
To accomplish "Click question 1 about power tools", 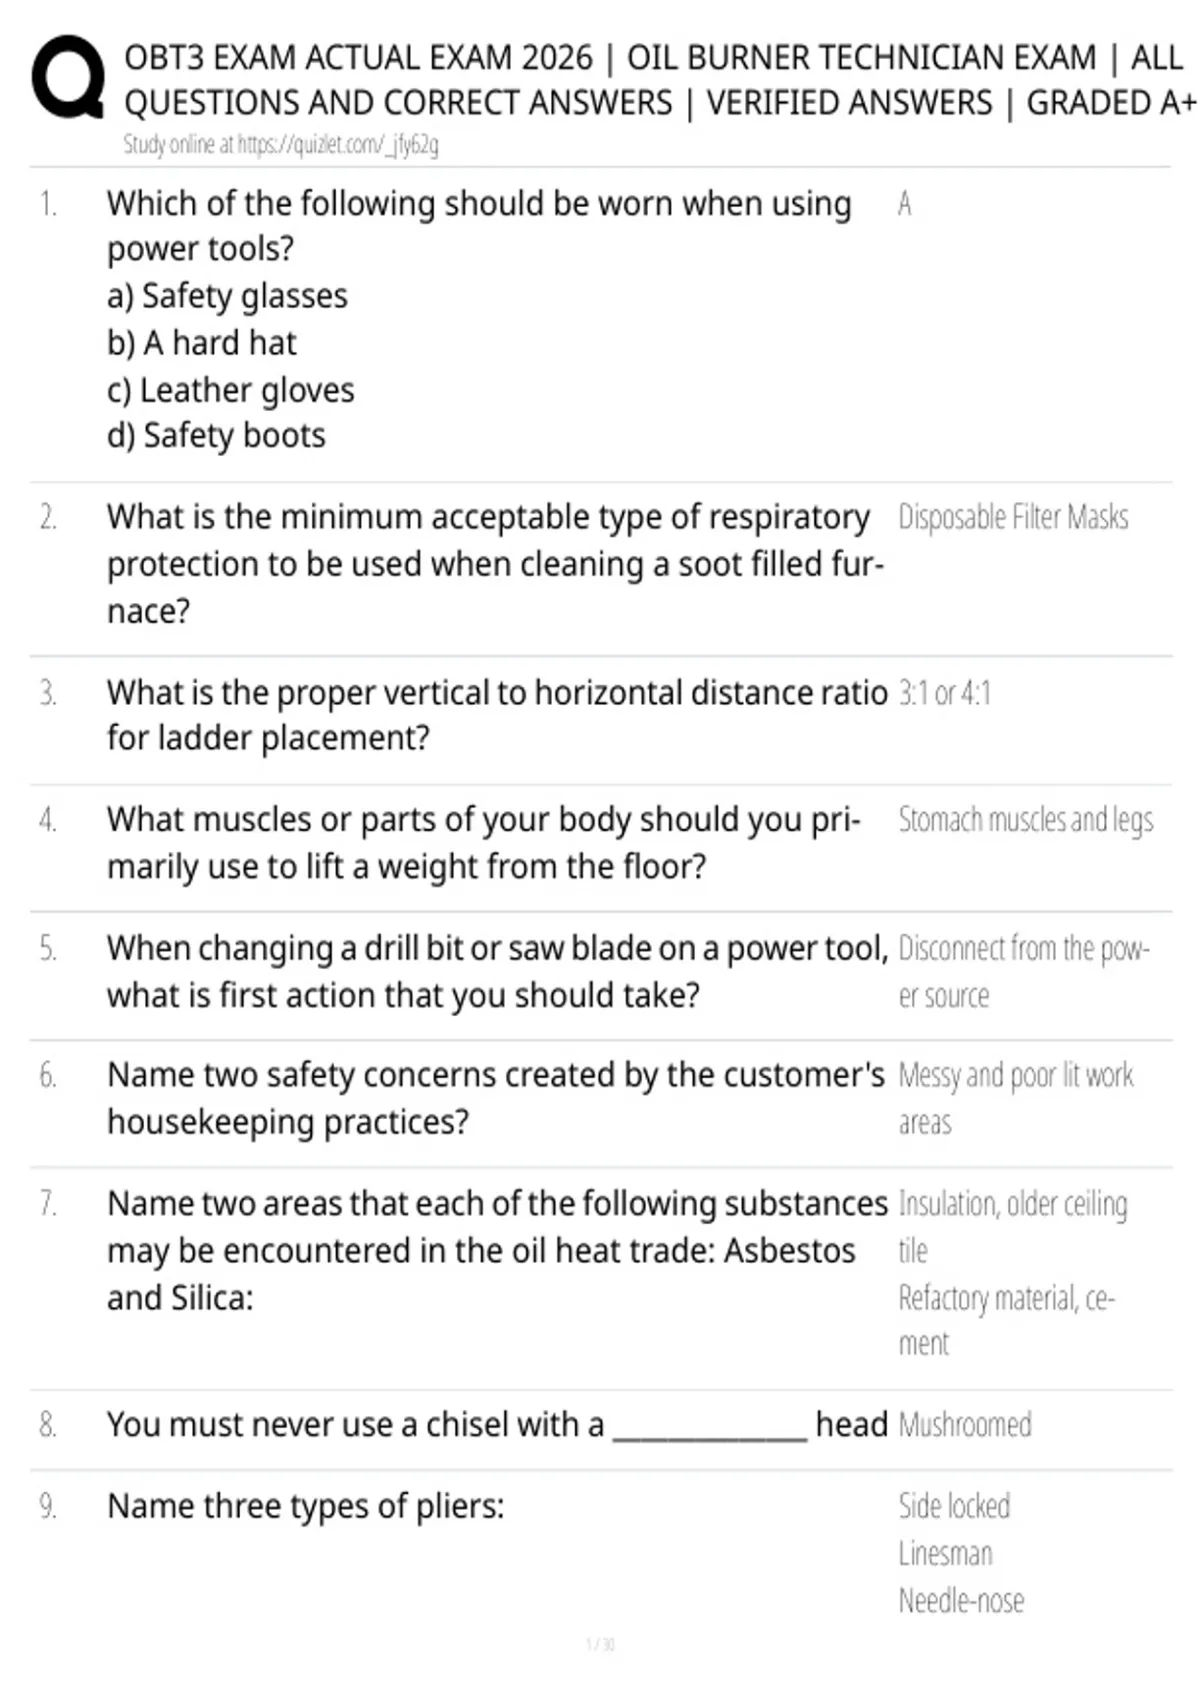I will (x=479, y=226).
